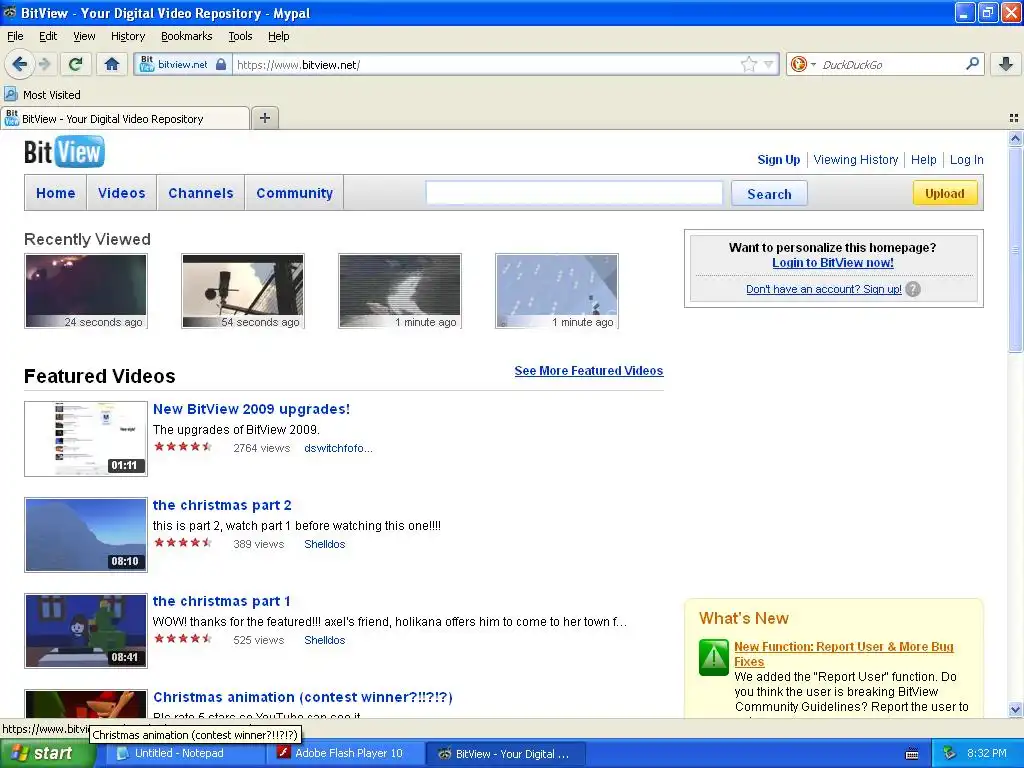The image size is (1024, 768).
Task: Select the BitView browser tab
Action: pyautogui.click(x=125, y=118)
